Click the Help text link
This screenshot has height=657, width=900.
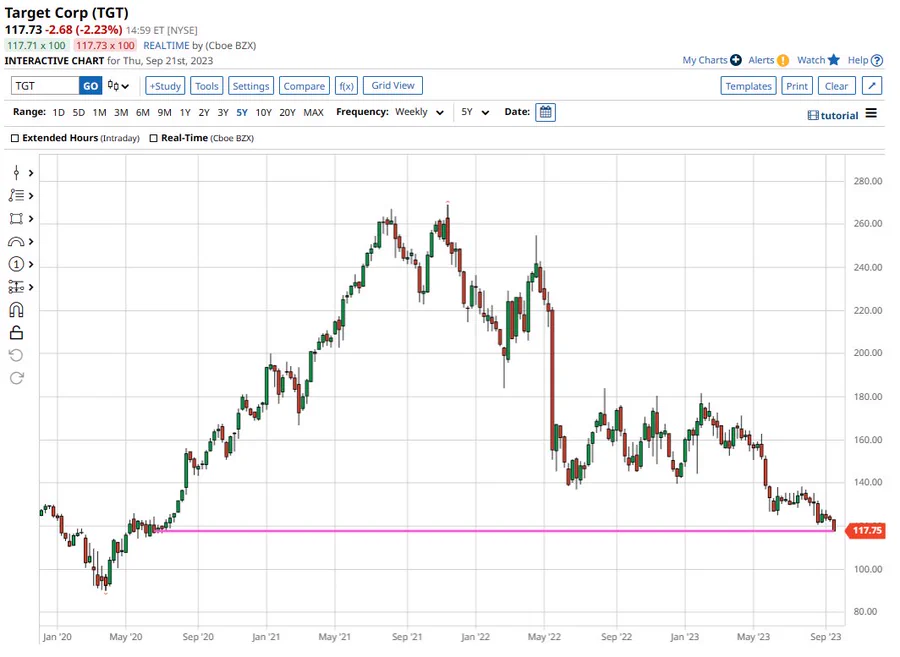[x=858, y=60]
